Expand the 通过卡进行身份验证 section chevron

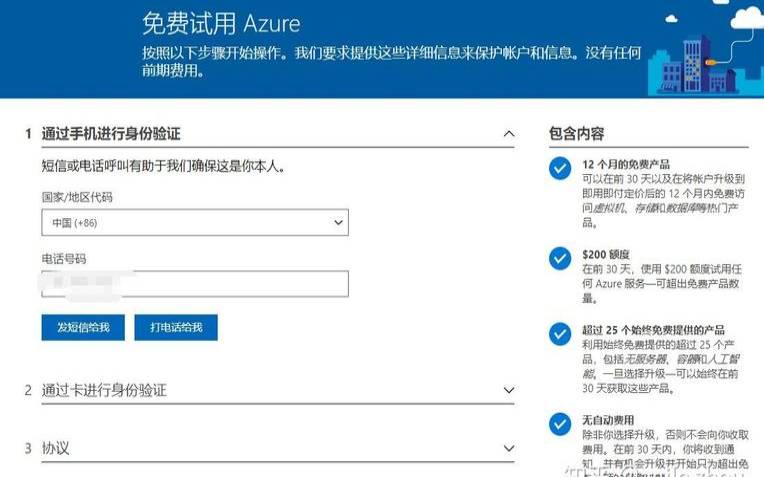pos(509,390)
